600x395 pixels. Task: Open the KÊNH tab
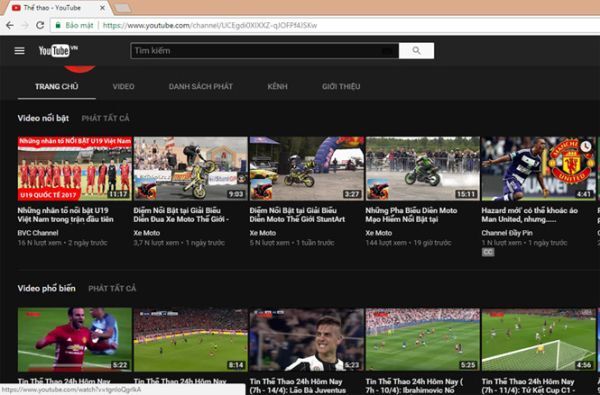277,87
